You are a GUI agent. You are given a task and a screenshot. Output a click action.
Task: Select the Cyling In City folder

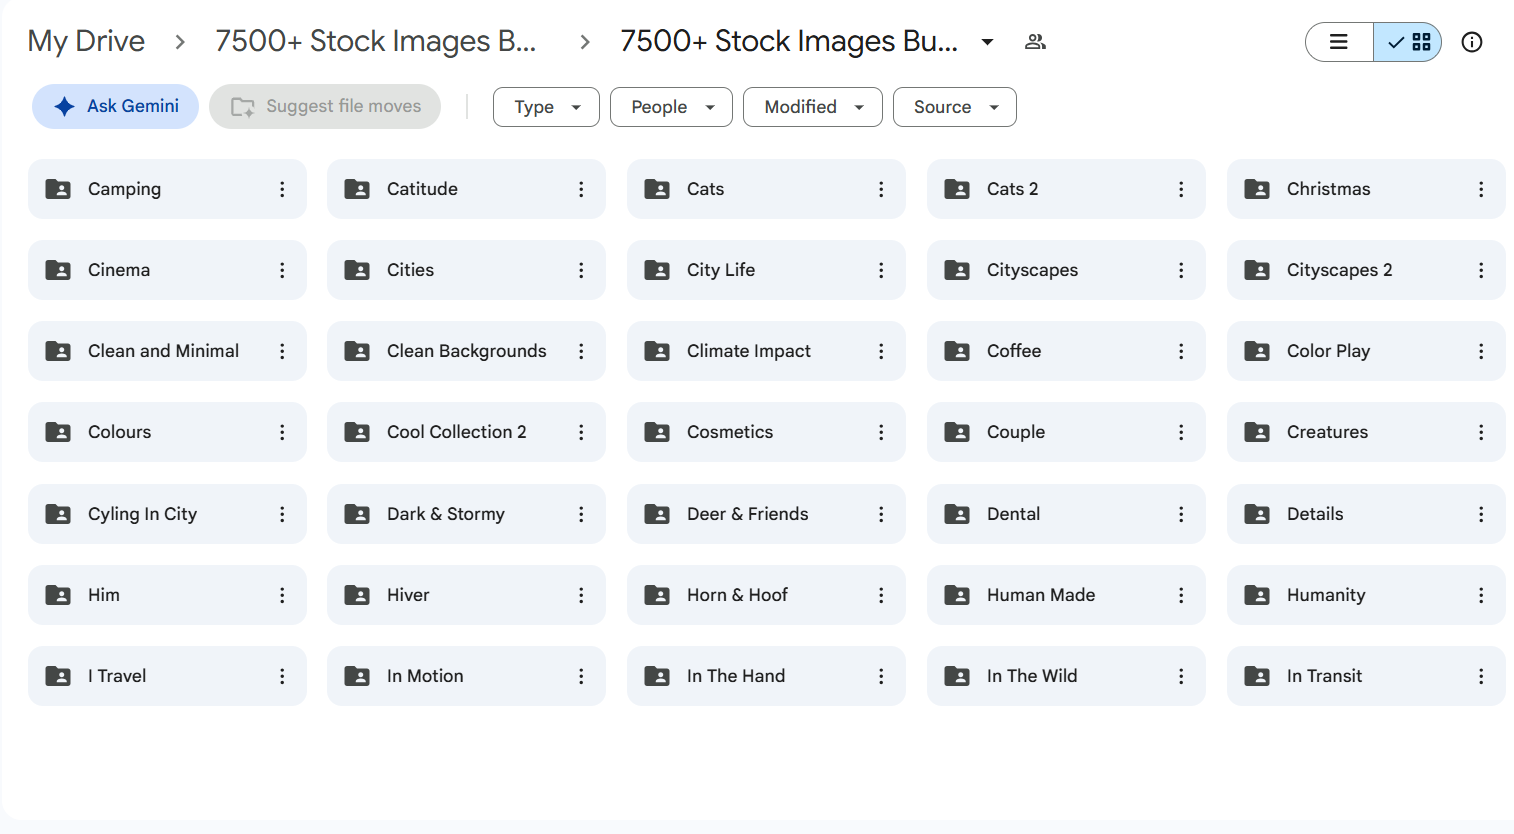[x=167, y=514]
